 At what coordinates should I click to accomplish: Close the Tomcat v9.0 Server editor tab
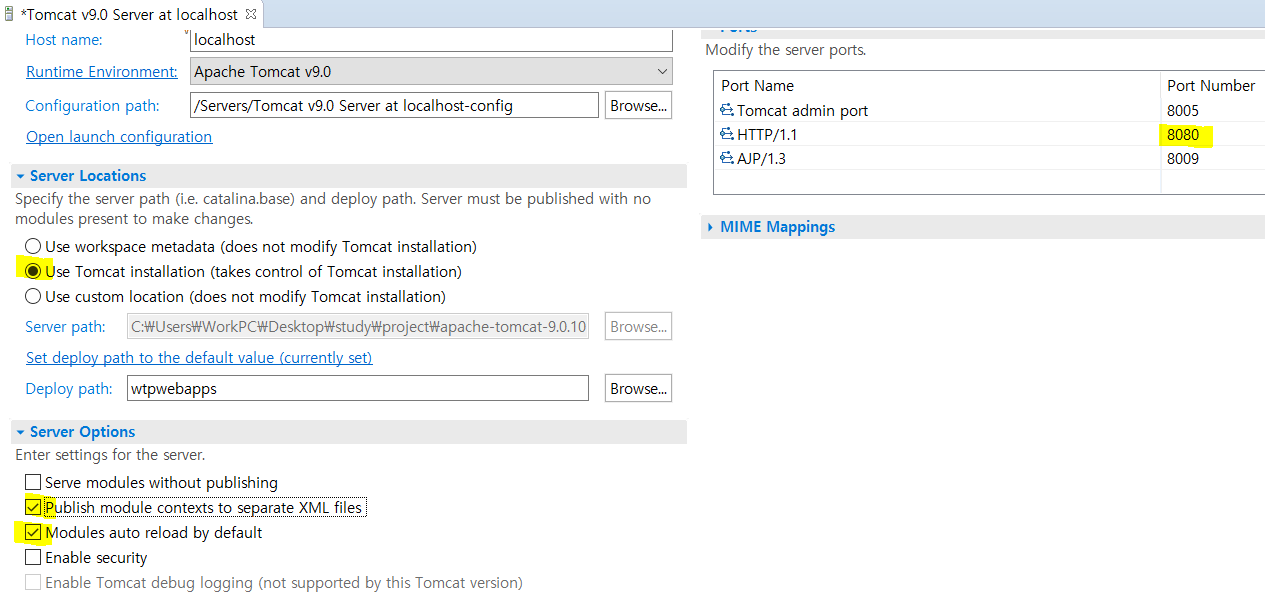[x=251, y=14]
